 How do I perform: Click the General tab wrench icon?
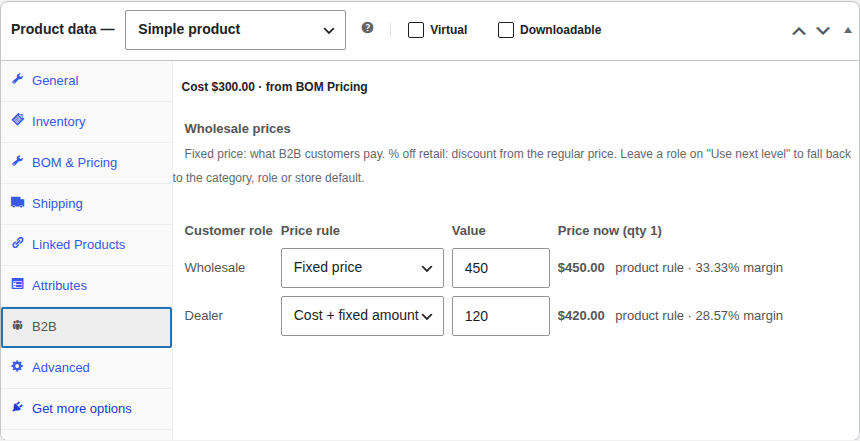click(x=18, y=80)
